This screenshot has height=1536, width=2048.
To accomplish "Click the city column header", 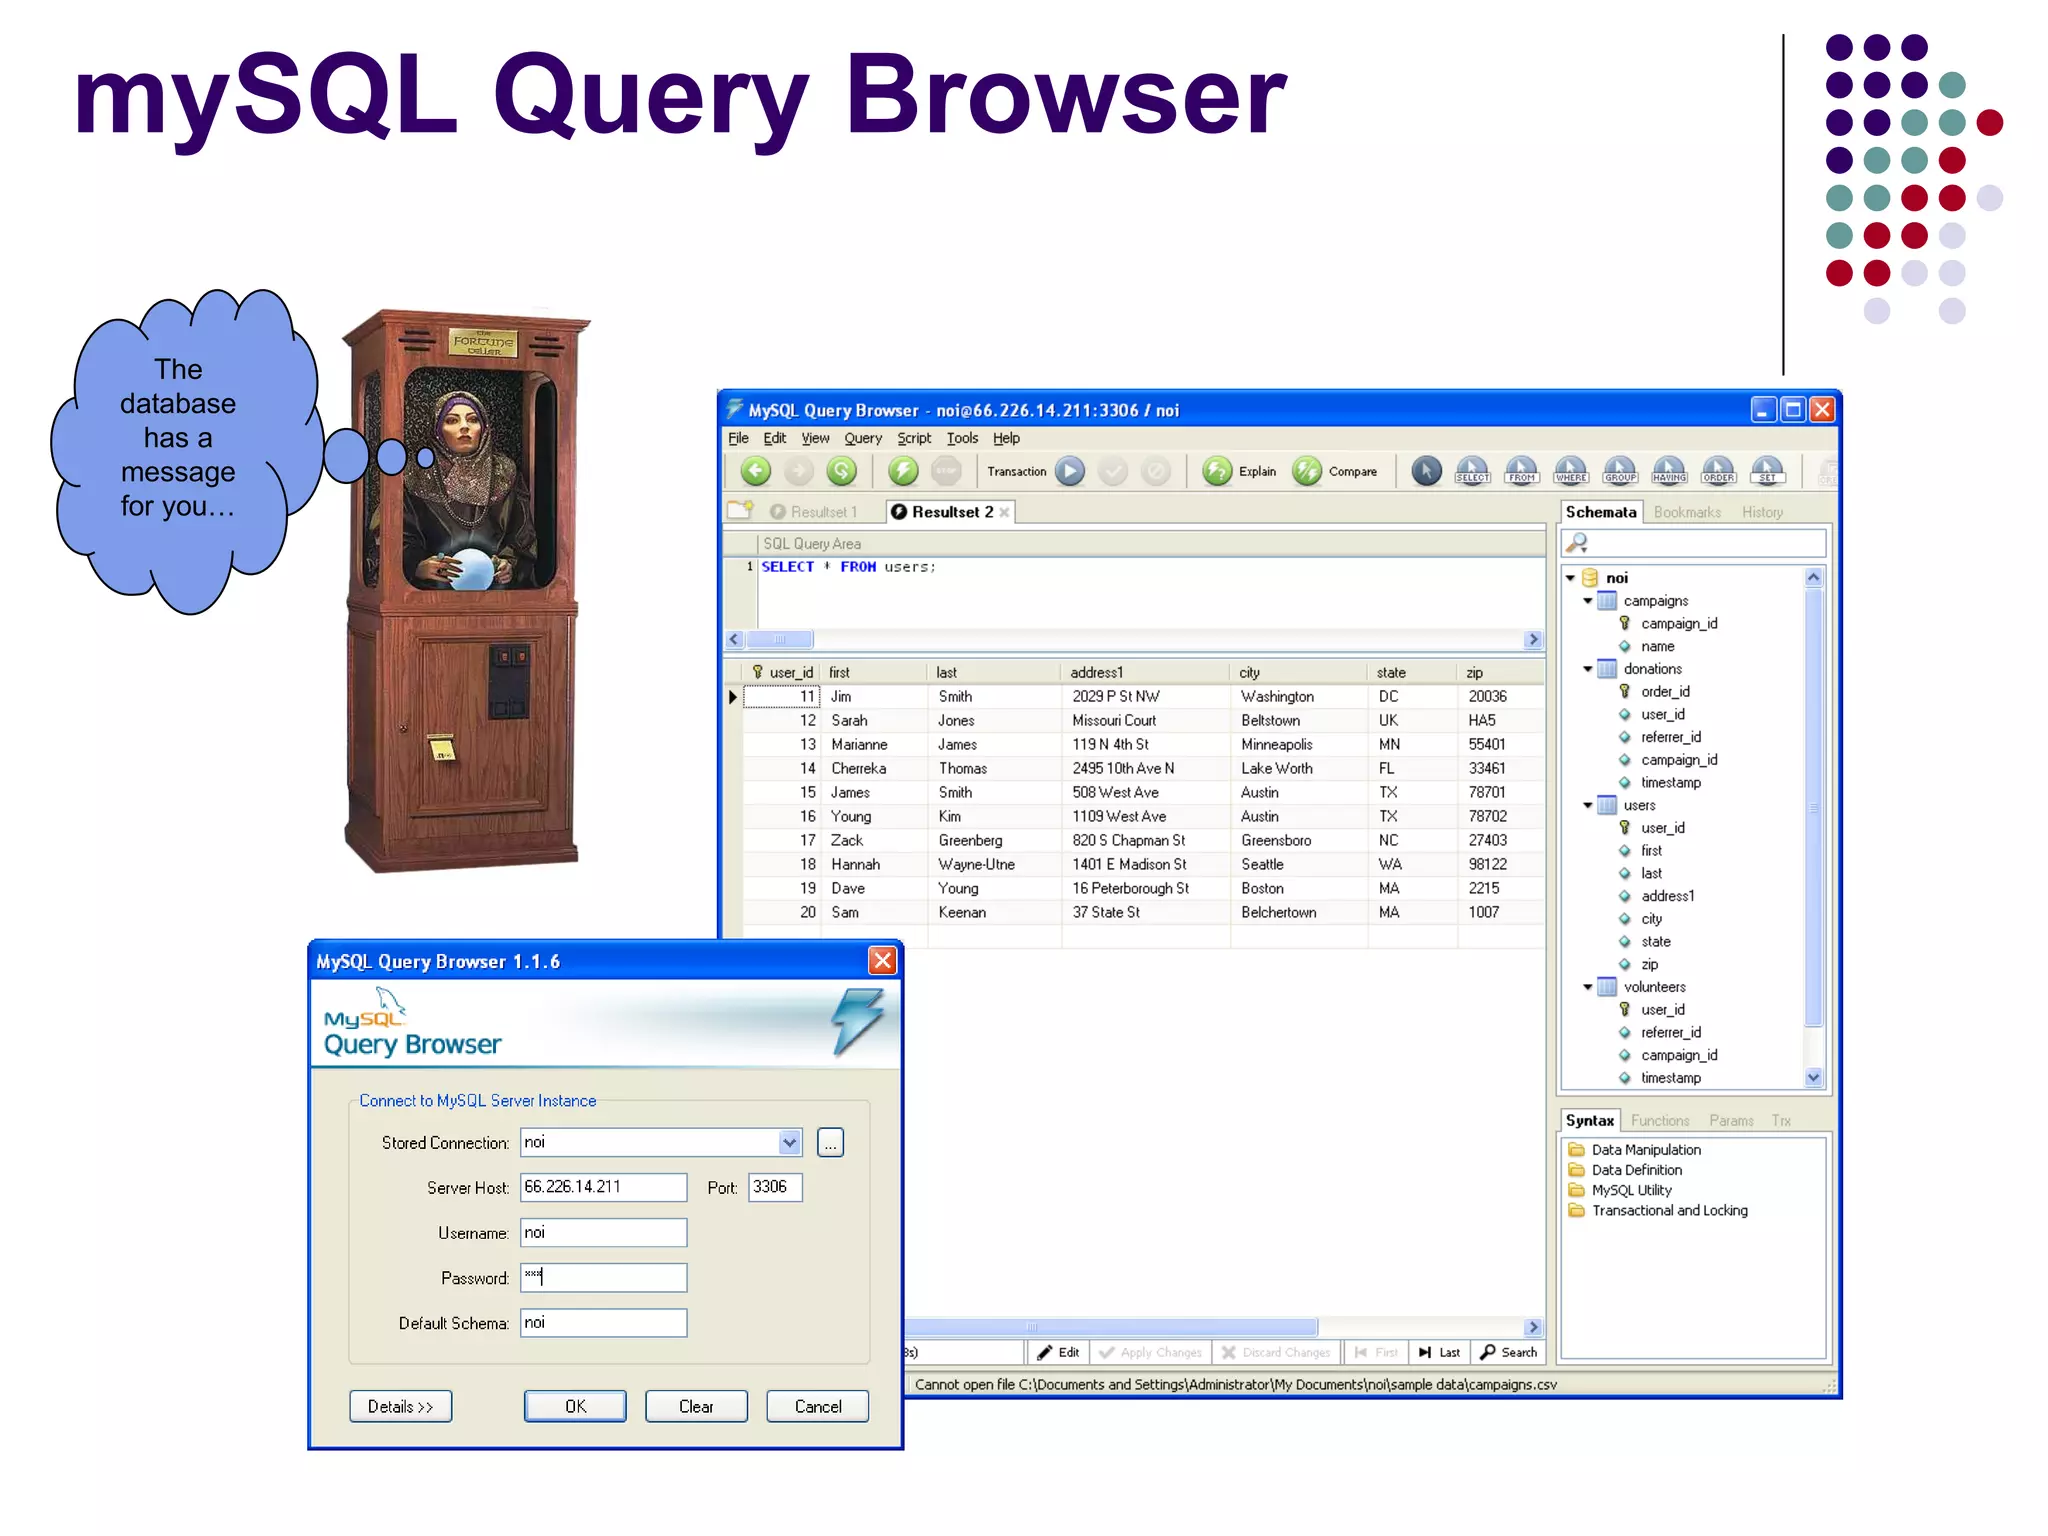I will pos(1296,672).
